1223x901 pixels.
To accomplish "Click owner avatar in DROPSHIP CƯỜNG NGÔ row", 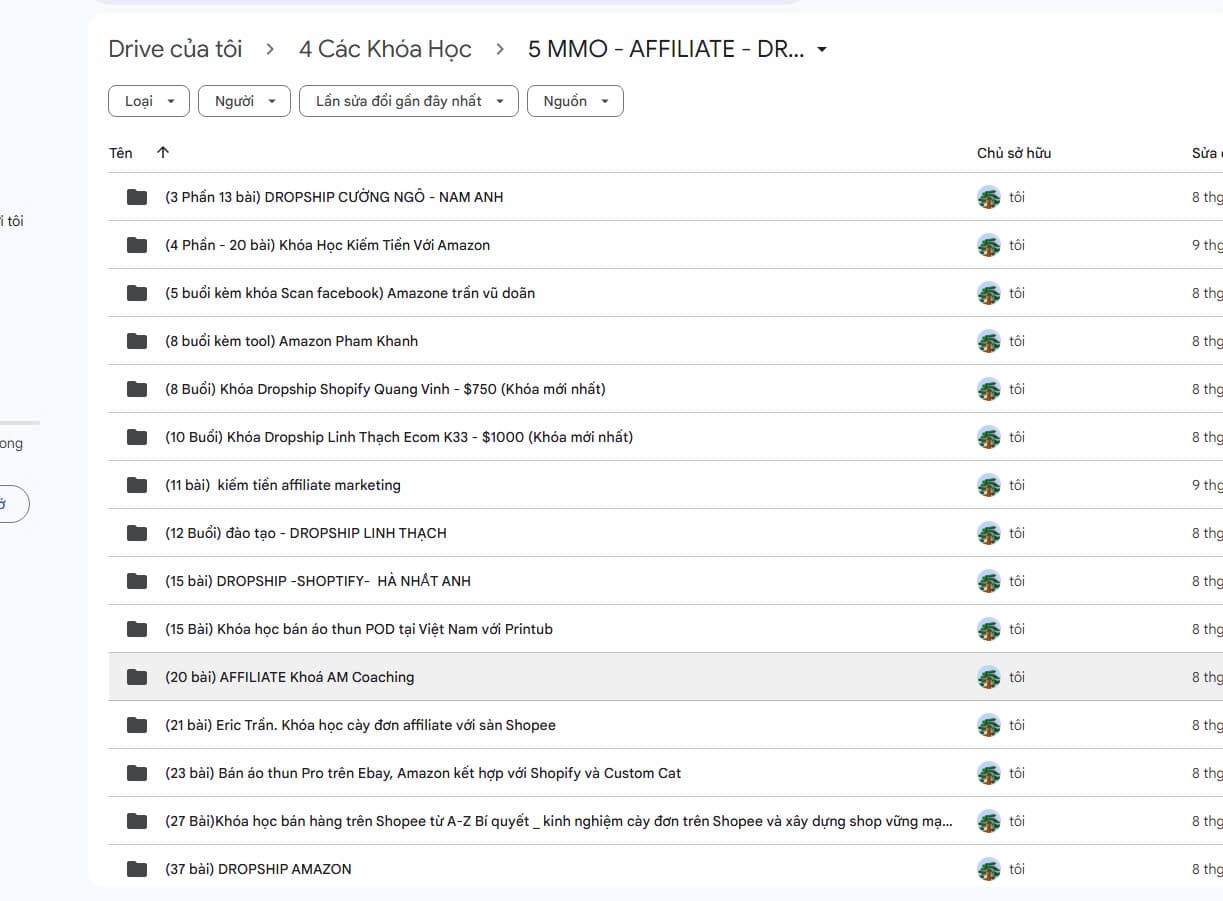I will click(989, 197).
